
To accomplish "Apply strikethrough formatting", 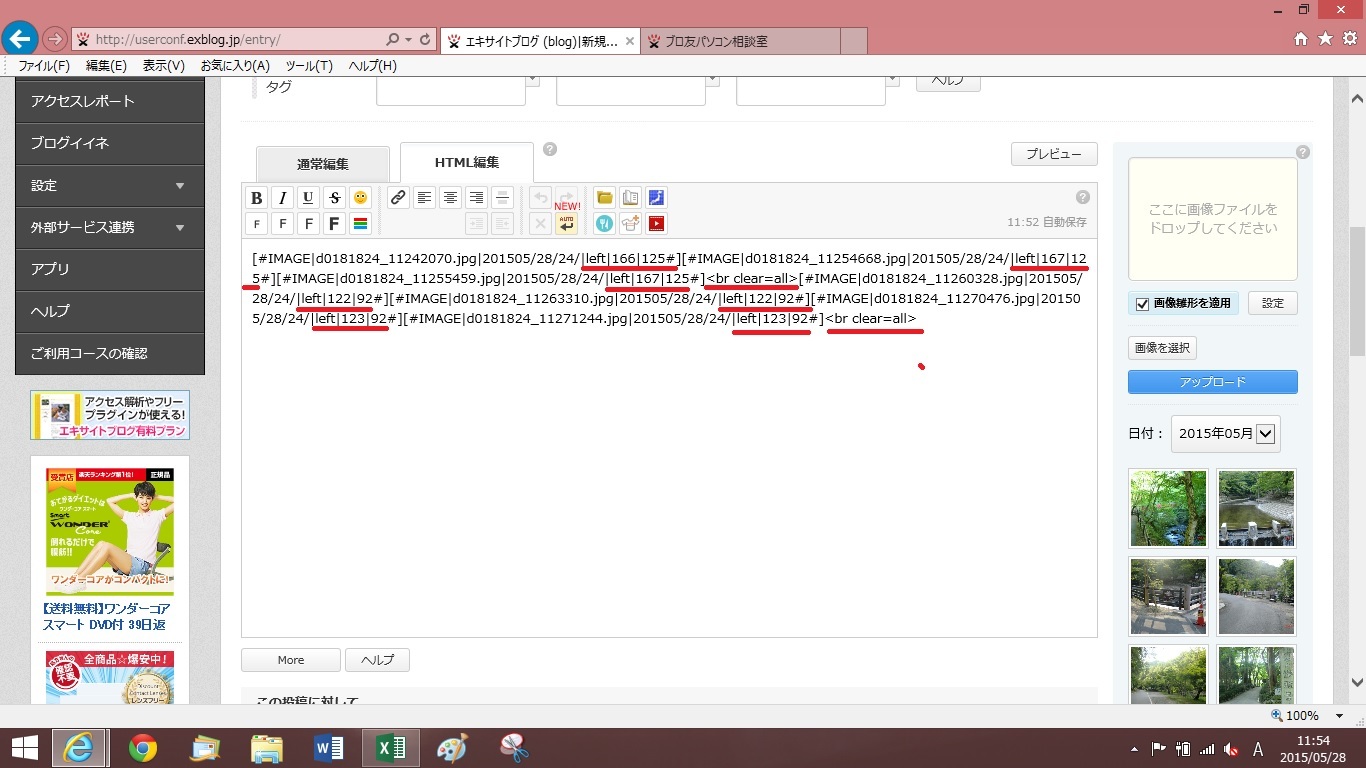I will point(335,198).
